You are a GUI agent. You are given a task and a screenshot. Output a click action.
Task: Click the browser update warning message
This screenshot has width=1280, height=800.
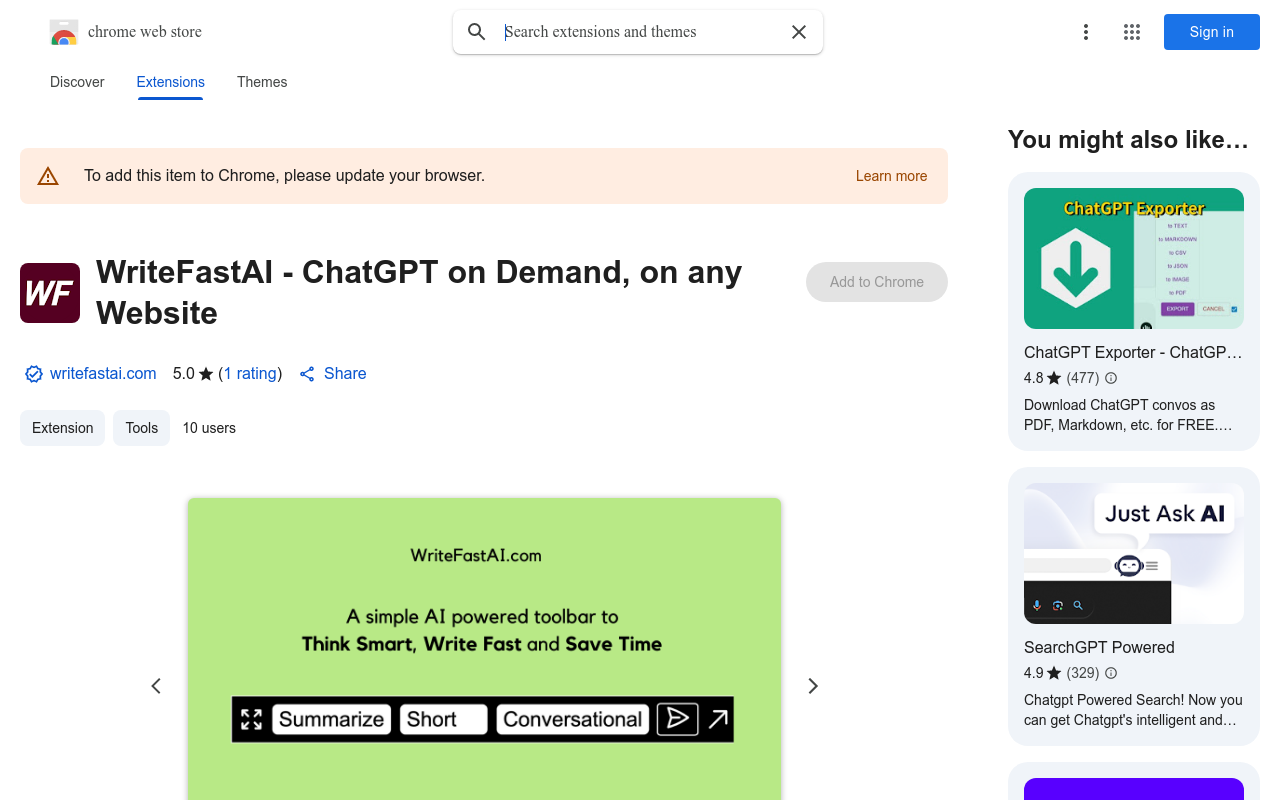click(x=284, y=176)
